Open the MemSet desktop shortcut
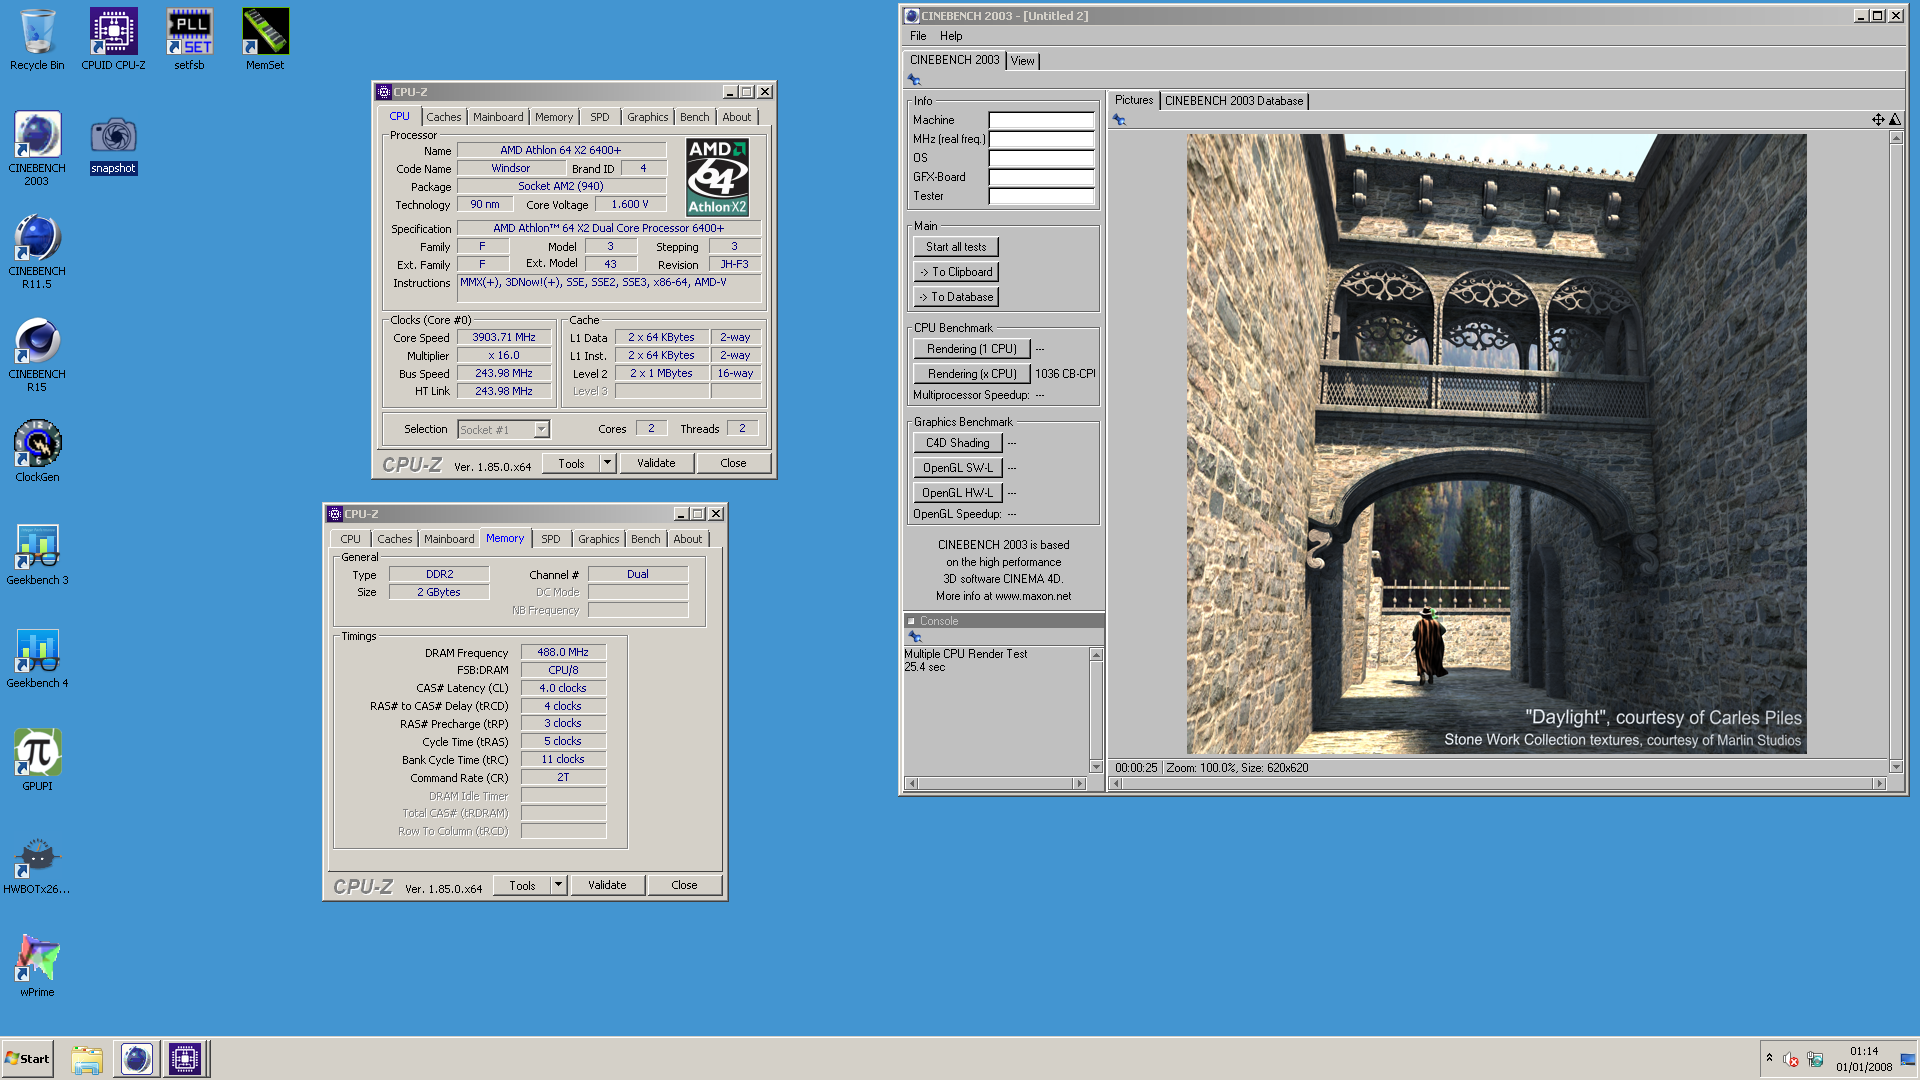The height and width of the screenshot is (1080, 1920). coord(265,40)
